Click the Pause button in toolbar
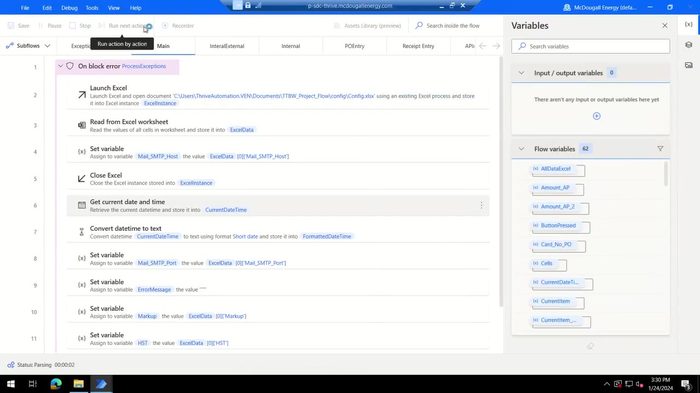 [x=50, y=26]
